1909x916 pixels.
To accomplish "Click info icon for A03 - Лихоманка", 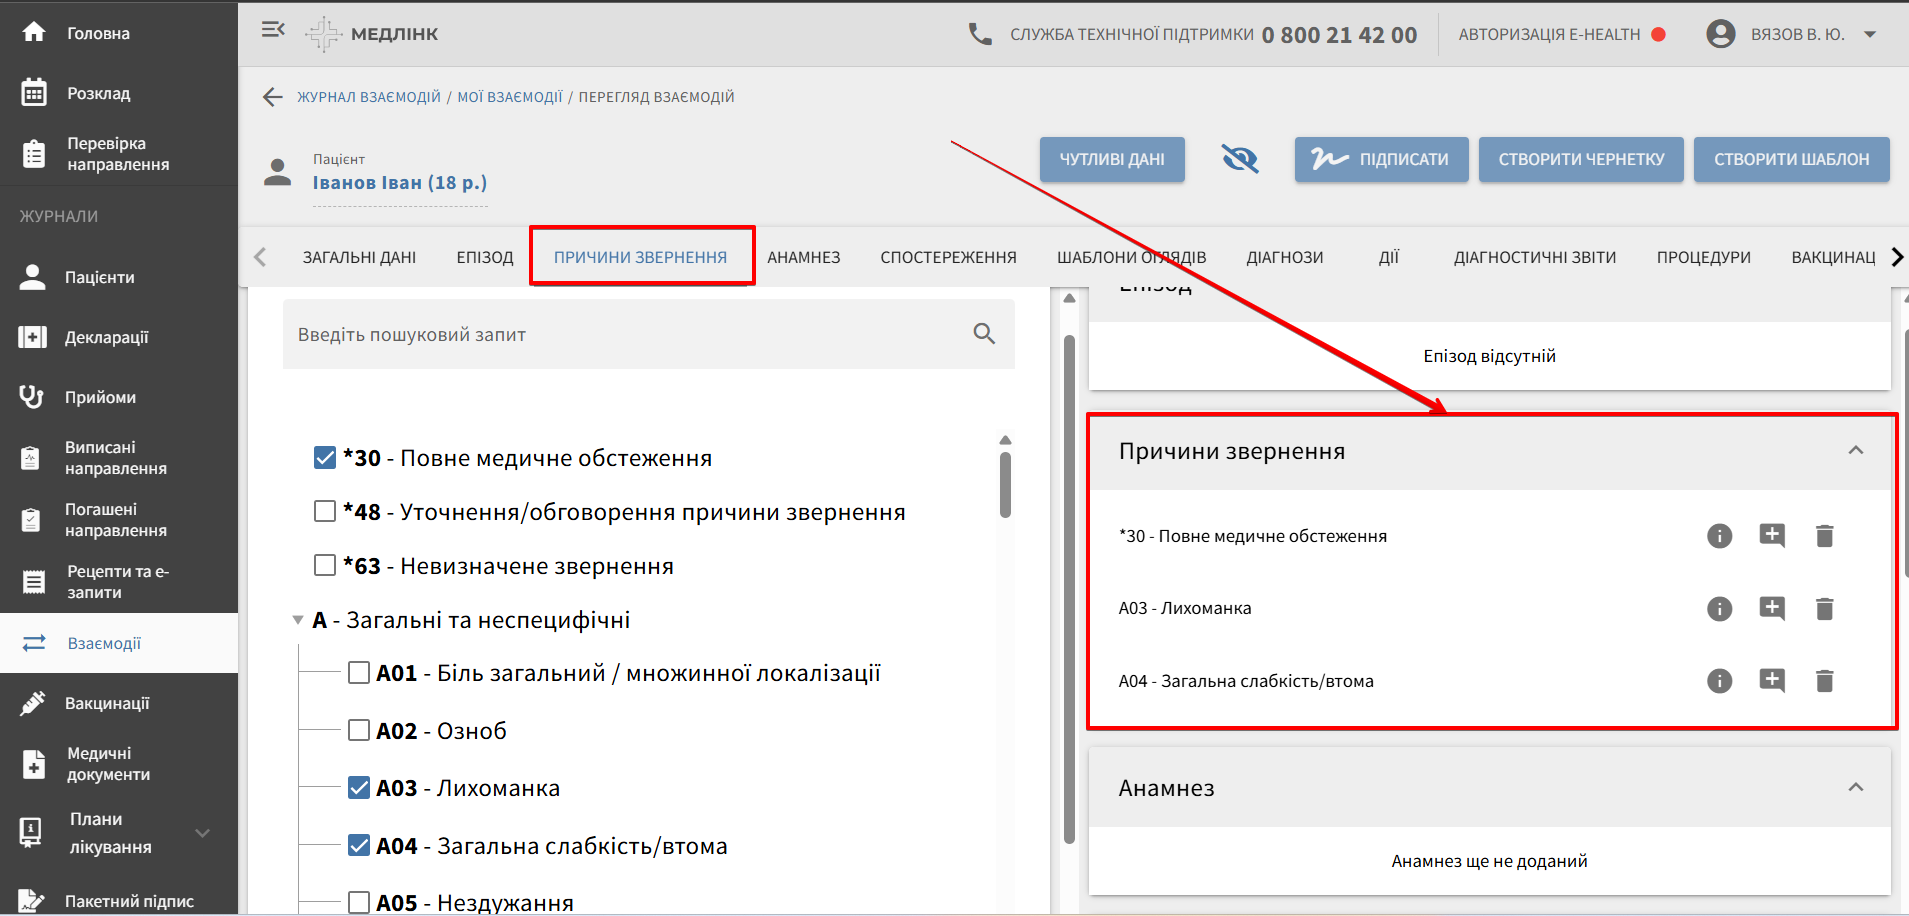I will coord(1719,609).
